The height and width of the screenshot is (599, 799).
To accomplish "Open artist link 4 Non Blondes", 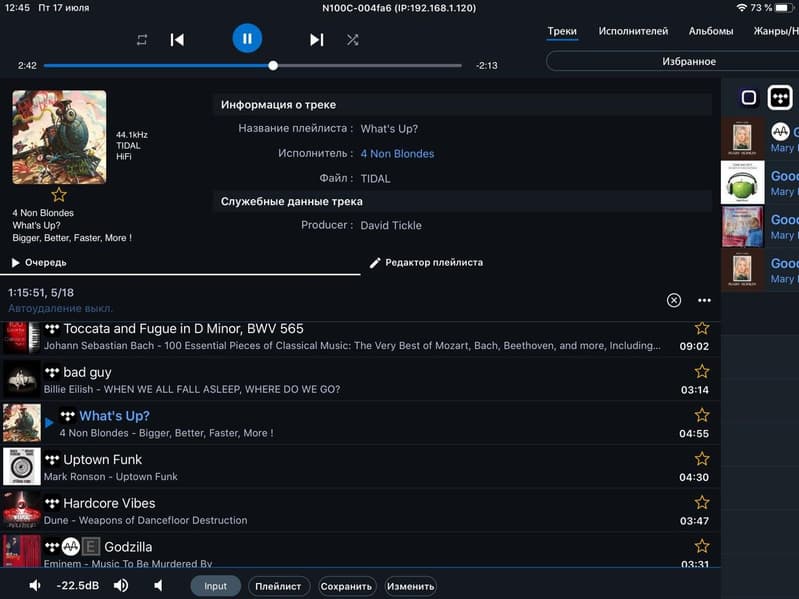I will 397,153.
